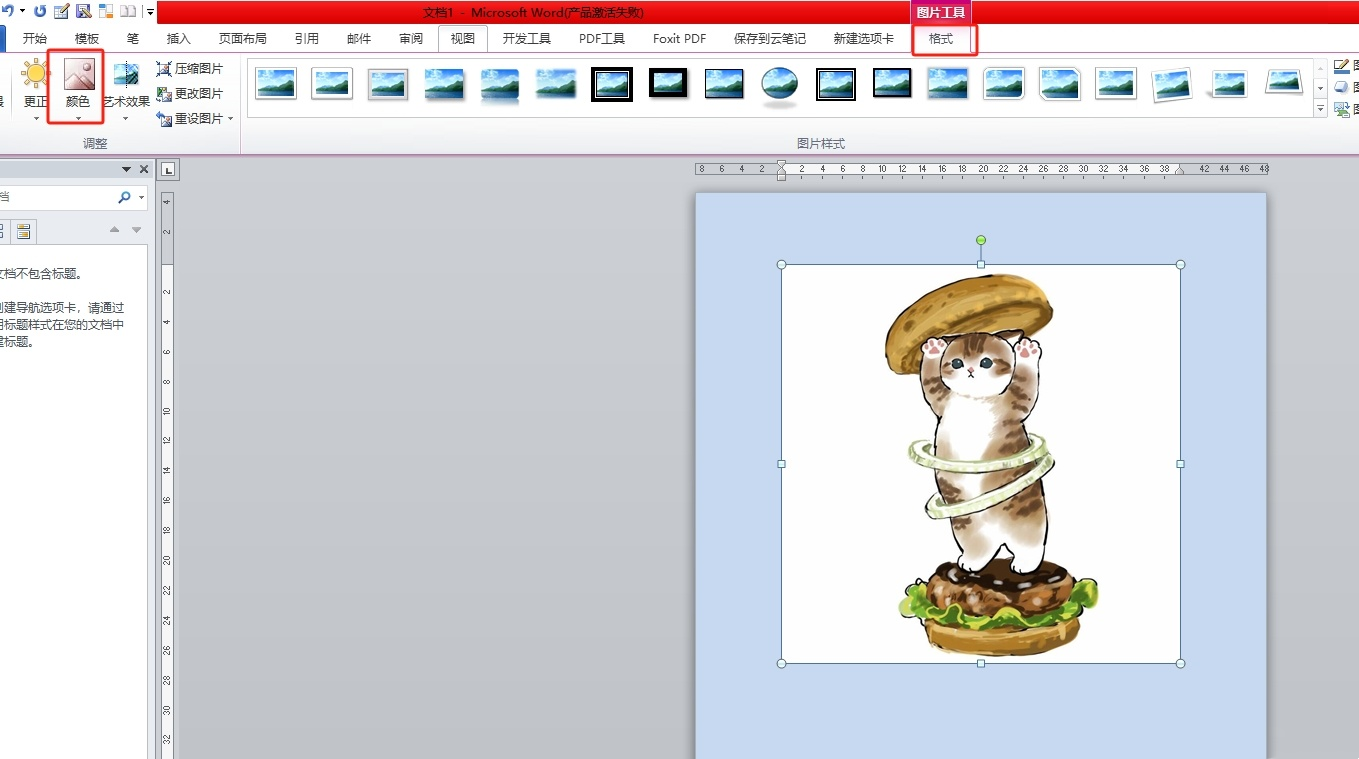Click the picture border pencil icon
The height and width of the screenshot is (759, 1359).
1342,67
